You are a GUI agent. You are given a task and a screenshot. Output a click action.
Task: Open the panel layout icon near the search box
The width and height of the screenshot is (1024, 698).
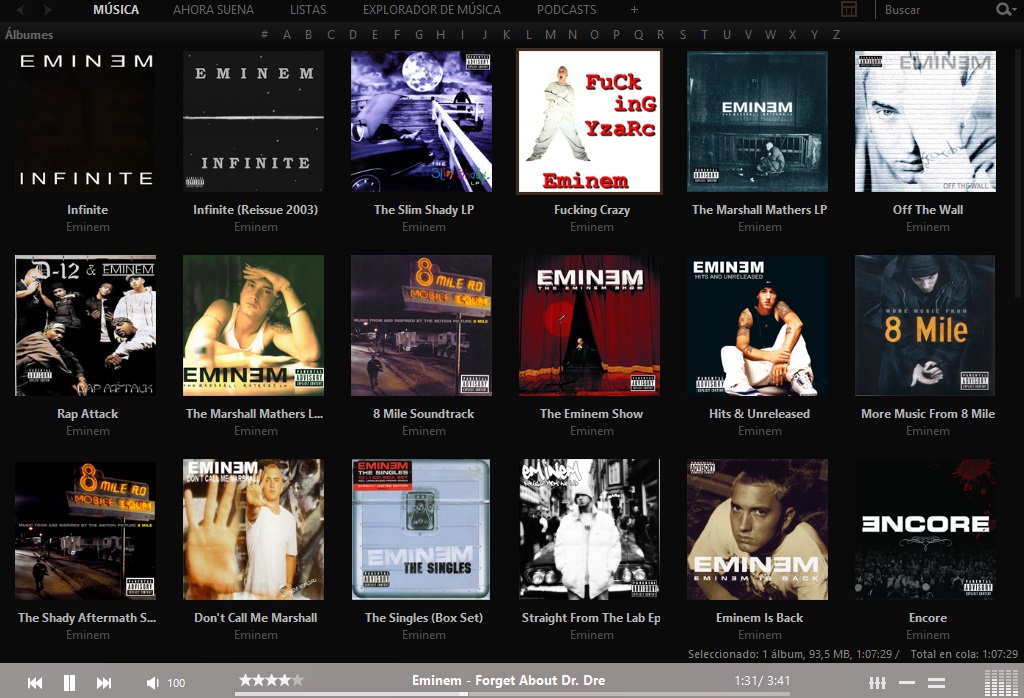pos(849,9)
